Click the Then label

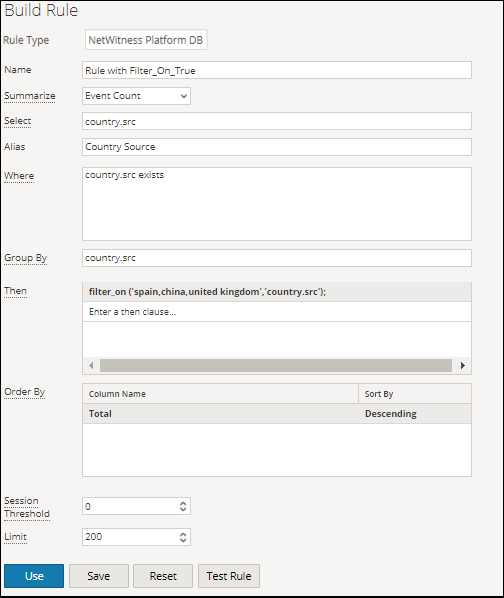click(15, 291)
